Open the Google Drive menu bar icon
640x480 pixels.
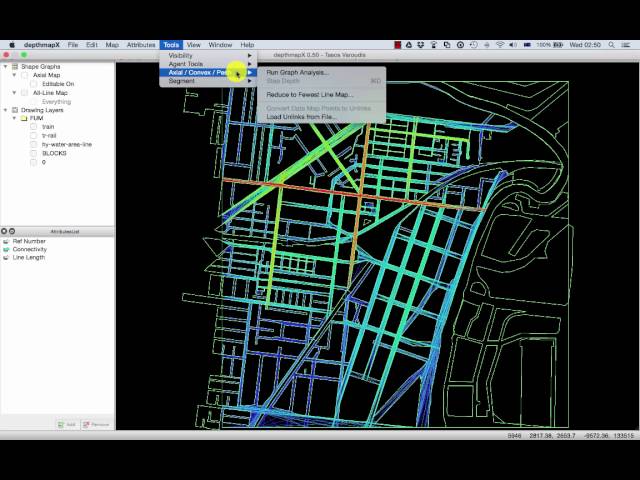pos(409,45)
